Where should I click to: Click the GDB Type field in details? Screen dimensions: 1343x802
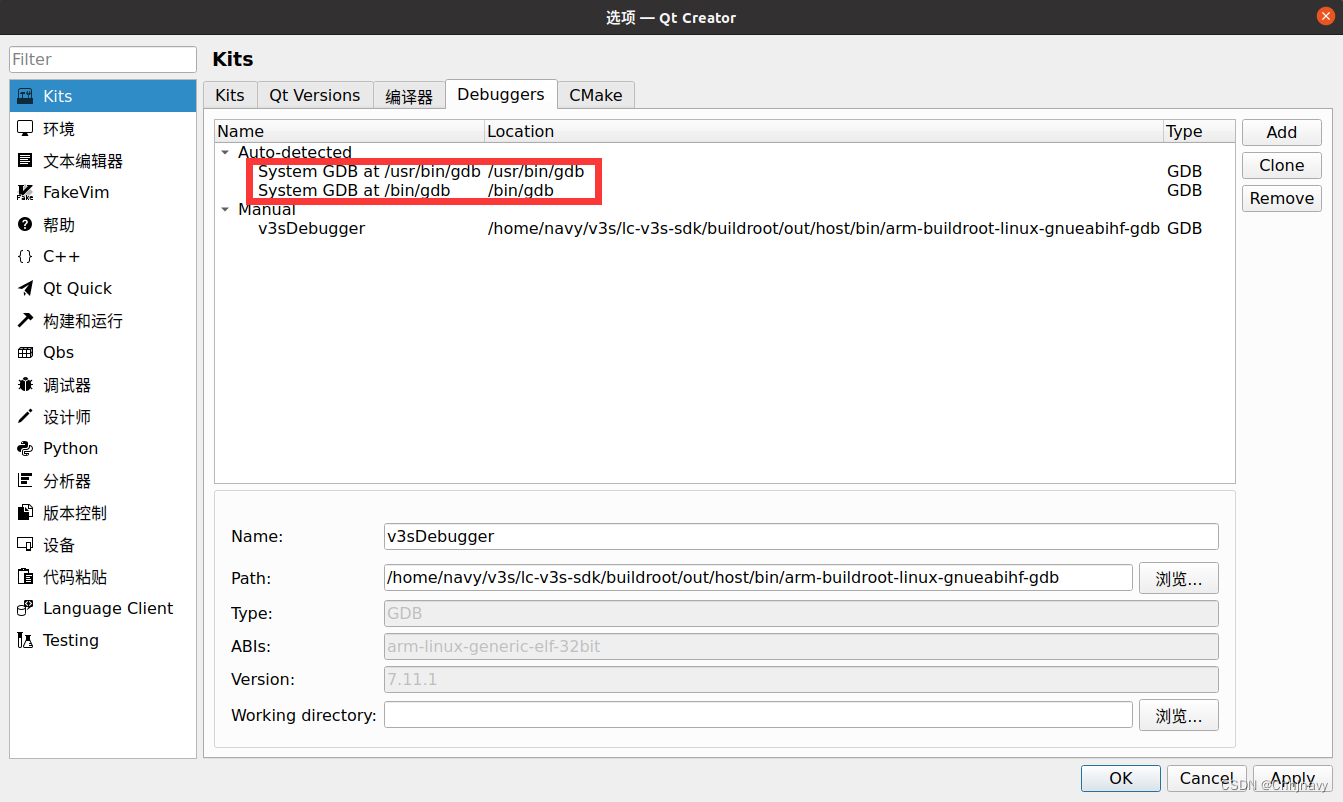pyautogui.click(x=801, y=613)
